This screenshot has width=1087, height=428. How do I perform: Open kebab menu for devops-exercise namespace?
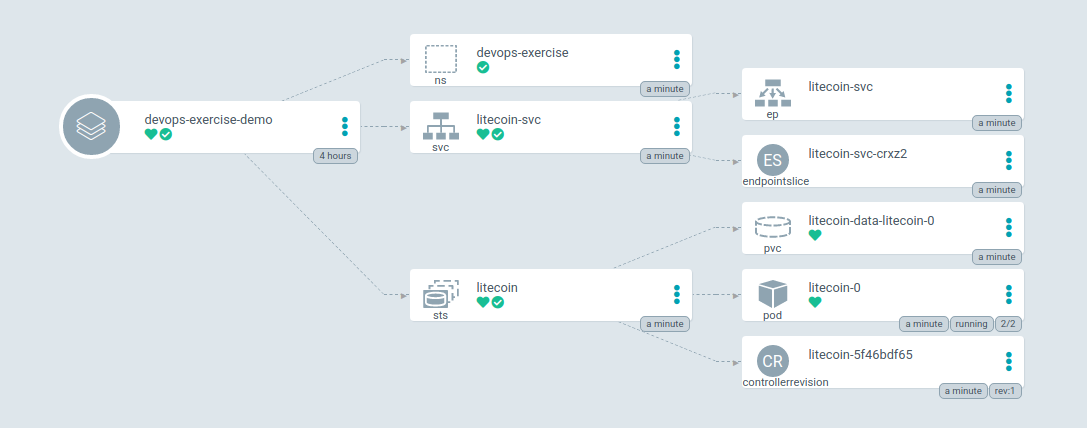pyautogui.click(x=677, y=60)
